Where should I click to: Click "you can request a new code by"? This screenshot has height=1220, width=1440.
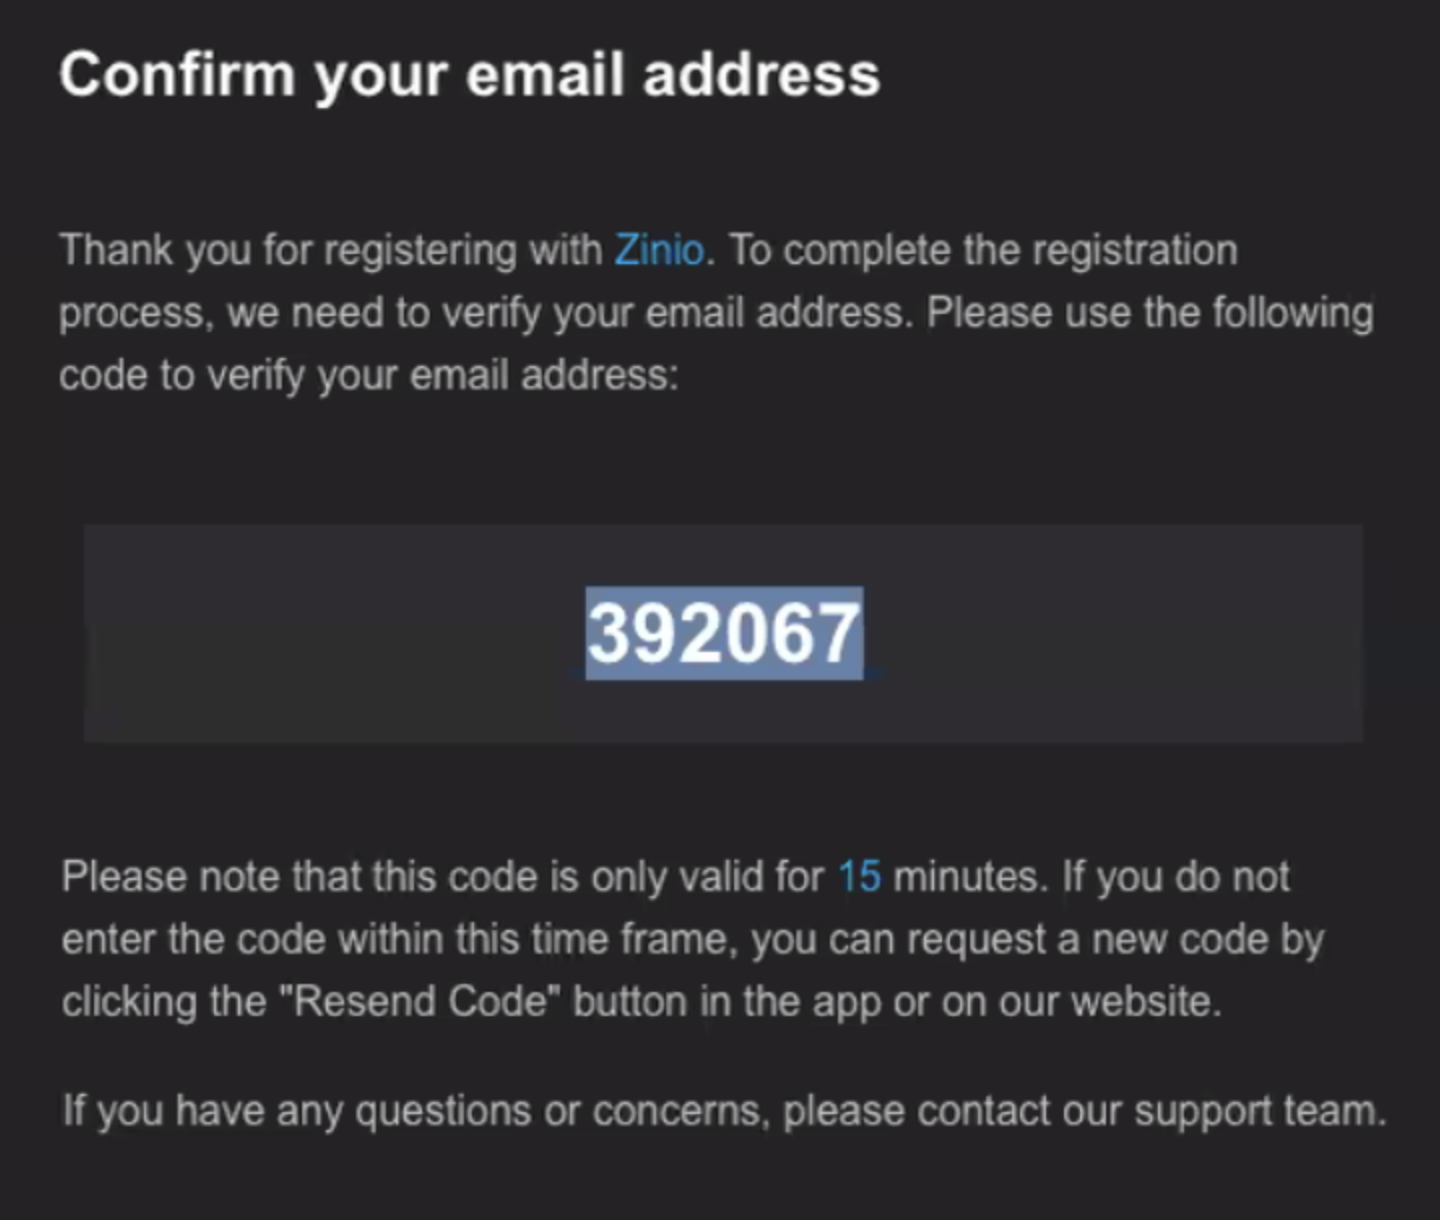1037,940
